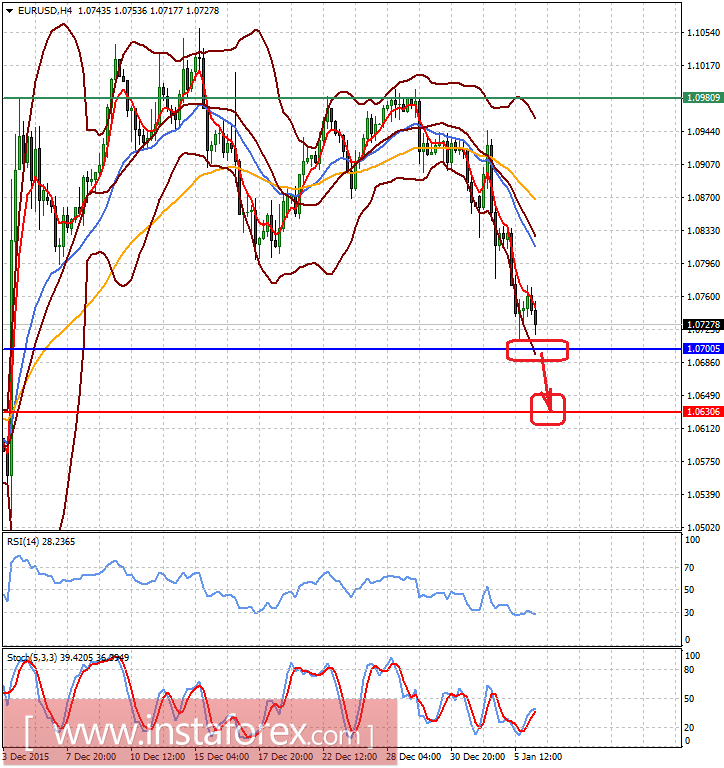This screenshot has width=724, height=768.
Task: Click the 1.10170 price scale value
Action: point(703,66)
